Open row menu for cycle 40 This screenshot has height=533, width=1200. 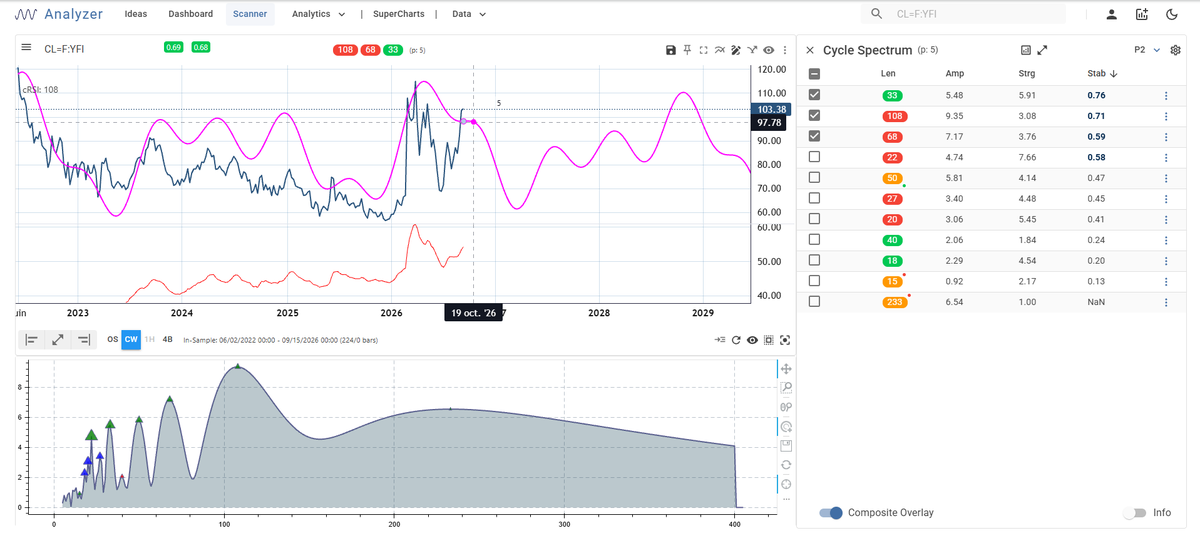point(1166,239)
